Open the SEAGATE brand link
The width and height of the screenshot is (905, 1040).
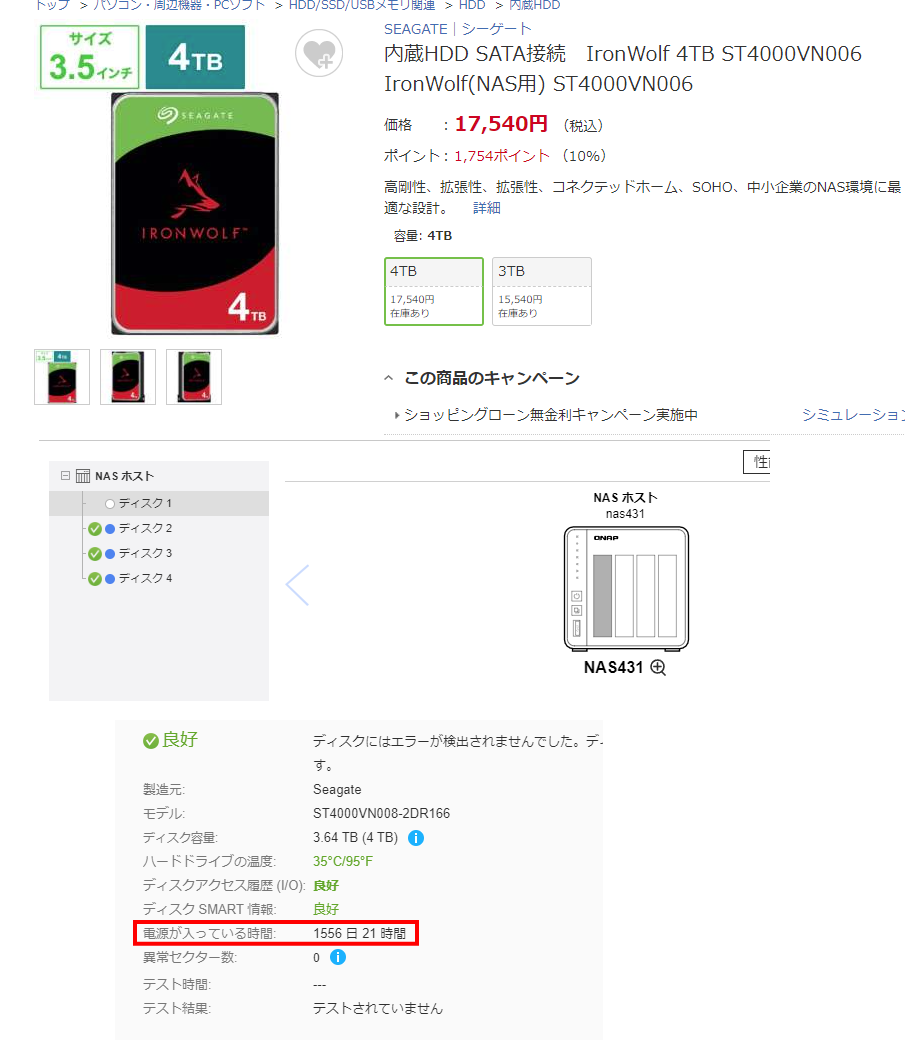[x=415, y=29]
